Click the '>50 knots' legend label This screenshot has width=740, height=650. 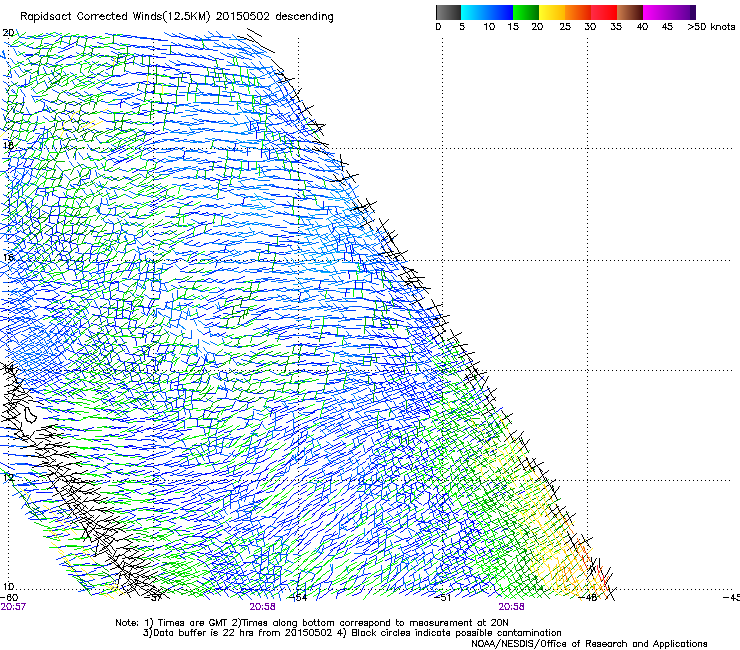click(x=711, y=27)
